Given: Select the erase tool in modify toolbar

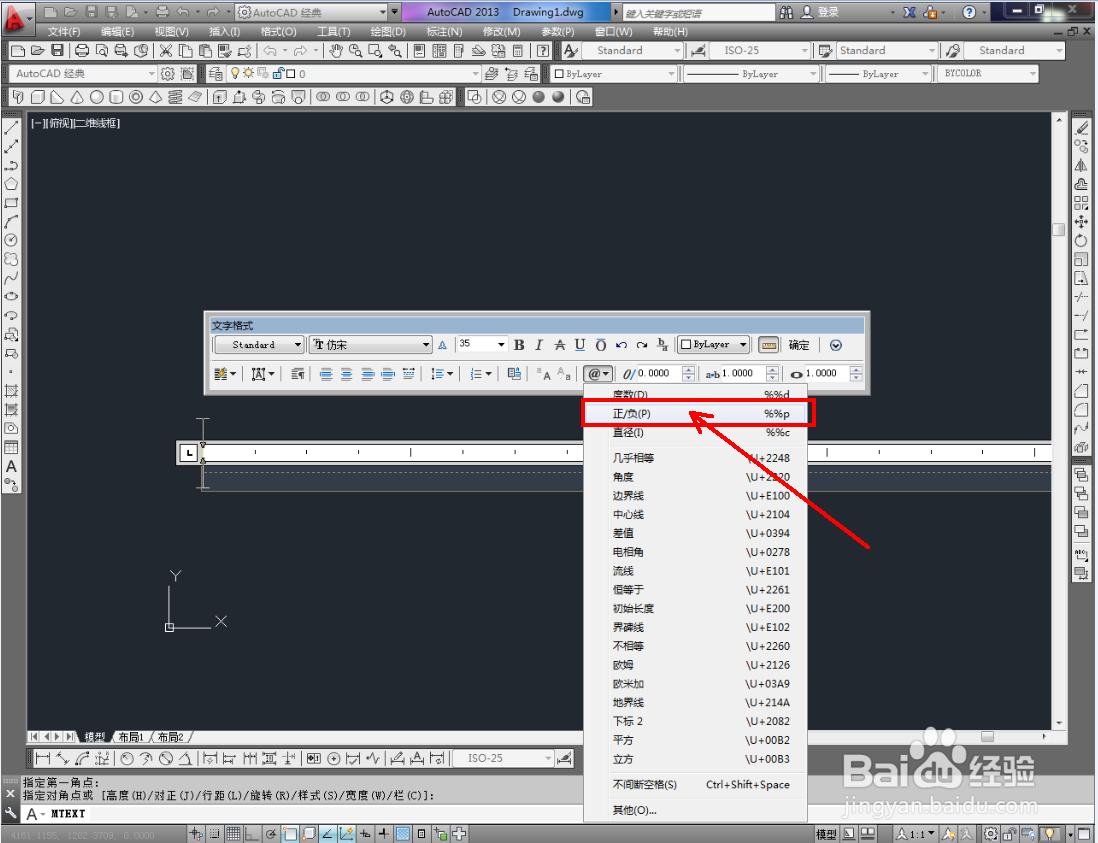Looking at the screenshot, I should (1081, 128).
